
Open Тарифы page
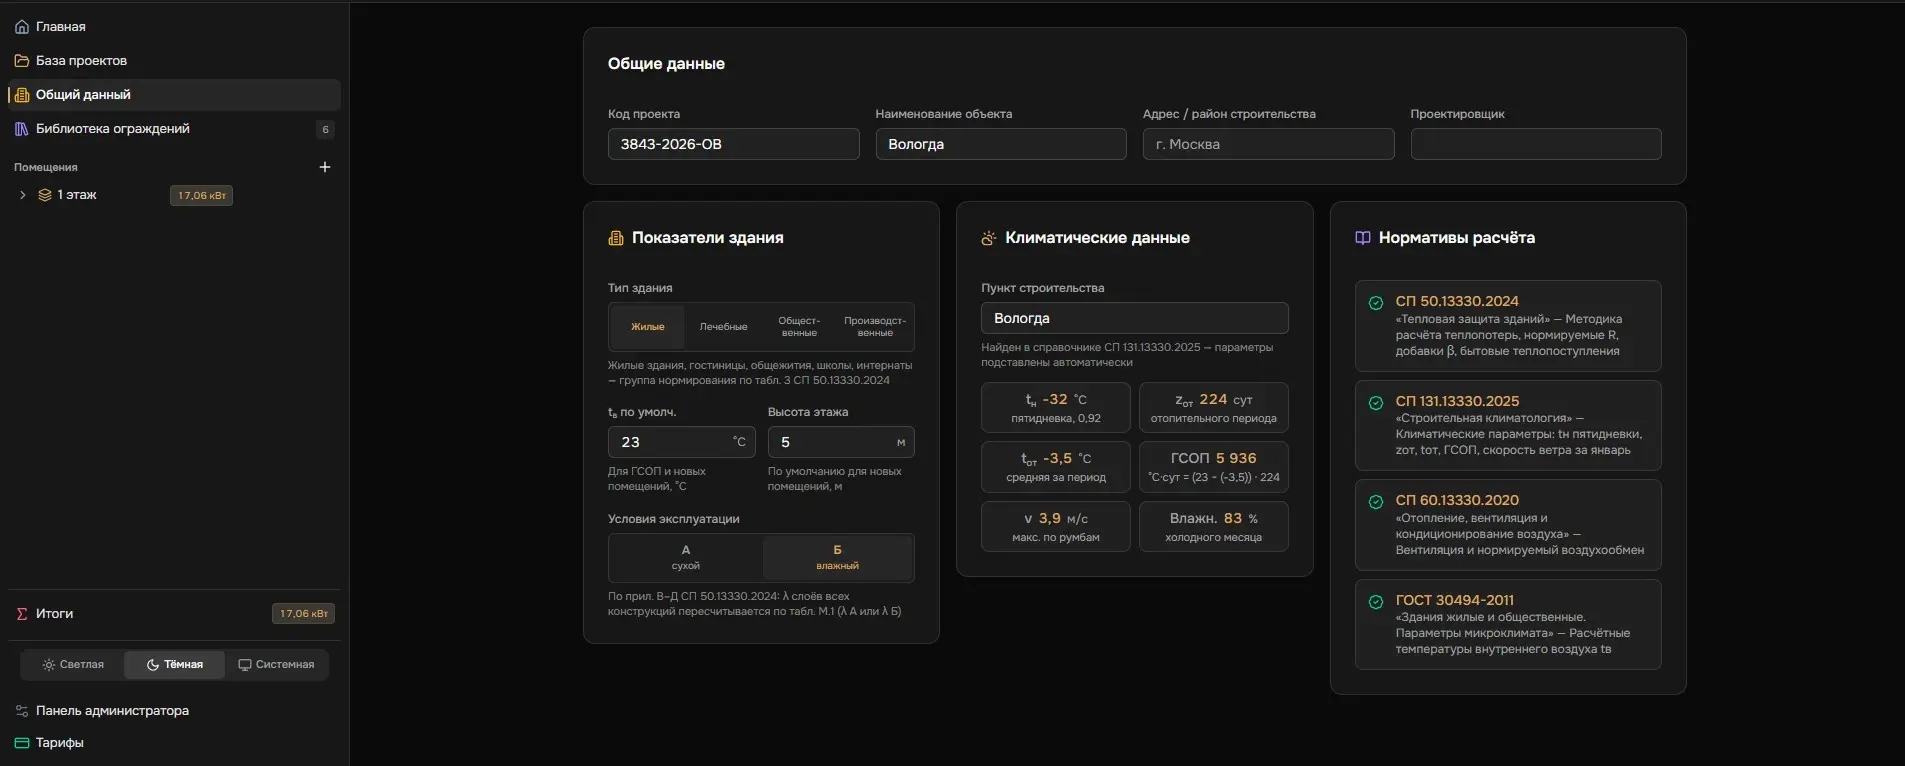(174, 743)
